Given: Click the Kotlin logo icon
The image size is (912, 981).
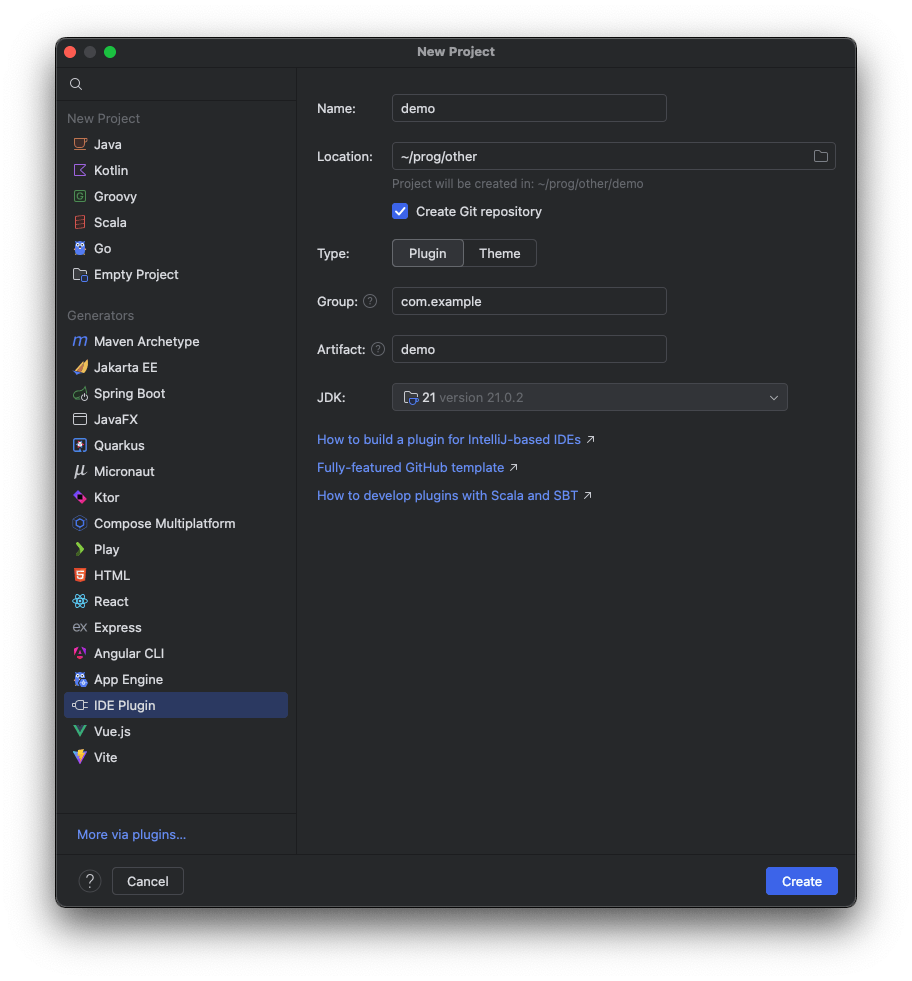Looking at the screenshot, I should tap(80, 170).
